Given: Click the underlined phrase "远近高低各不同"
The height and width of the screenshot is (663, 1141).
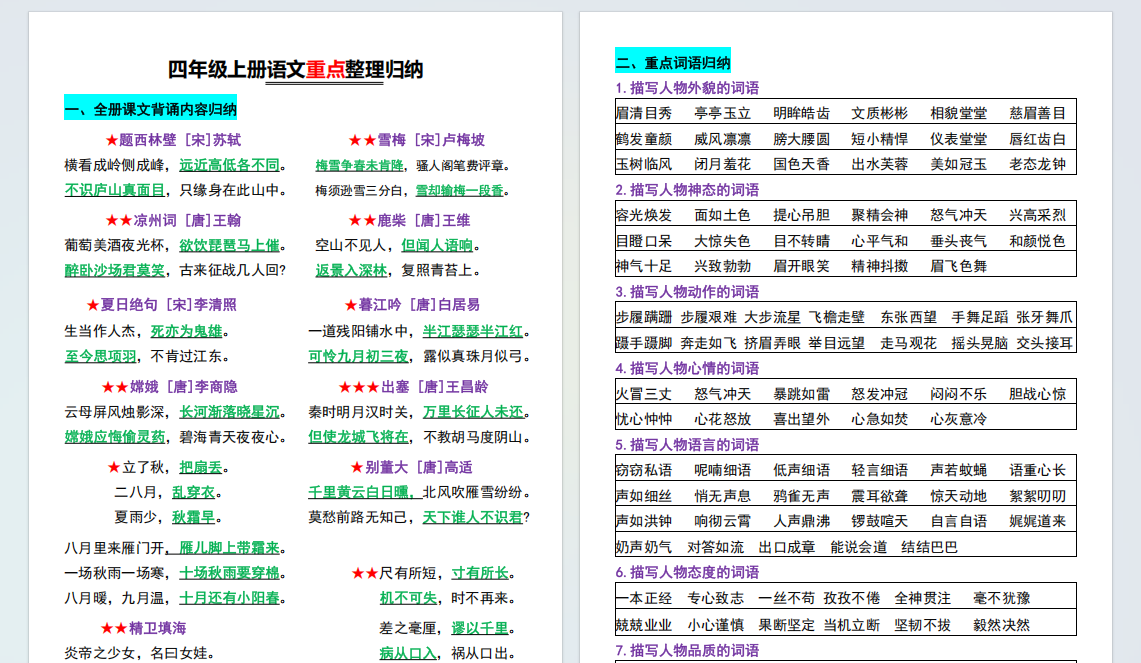Looking at the screenshot, I should [x=229, y=165].
